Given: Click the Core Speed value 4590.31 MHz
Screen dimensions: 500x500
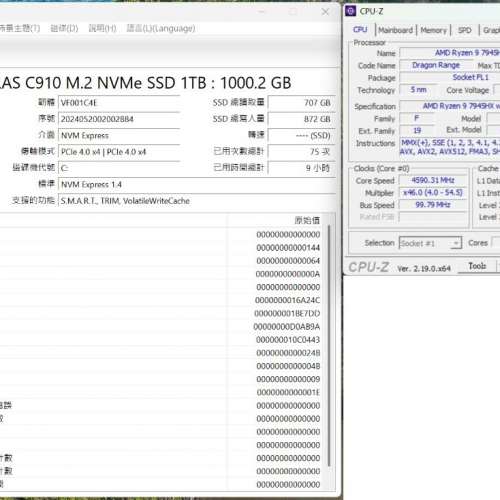Looking at the screenshot, I should click(433, 180).
